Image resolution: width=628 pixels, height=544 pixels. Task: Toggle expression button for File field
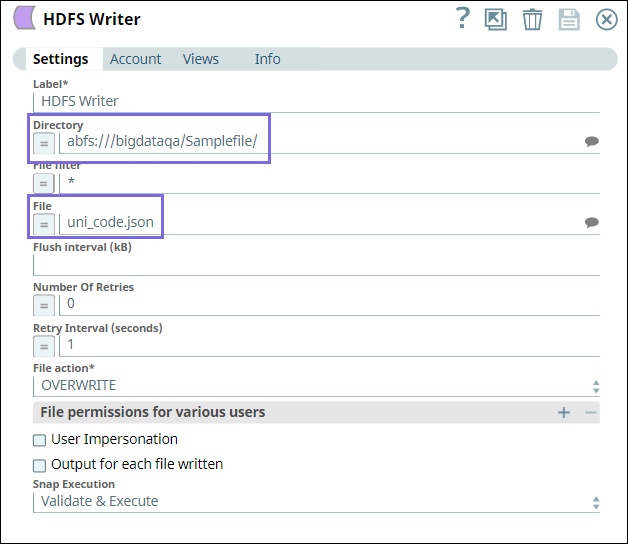point(44,223)
